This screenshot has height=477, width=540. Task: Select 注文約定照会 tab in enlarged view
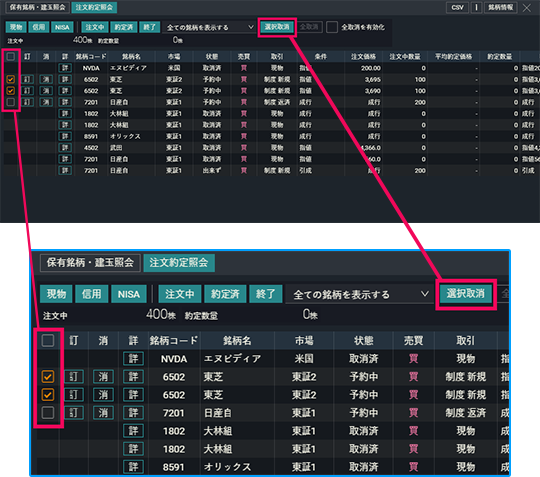click(x=179, y=263)
